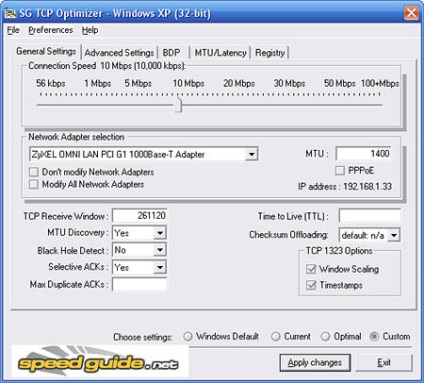Click the speedguide.net logo banner
Image resolution: width=424 pixels, height=383 pixels.
100,362
